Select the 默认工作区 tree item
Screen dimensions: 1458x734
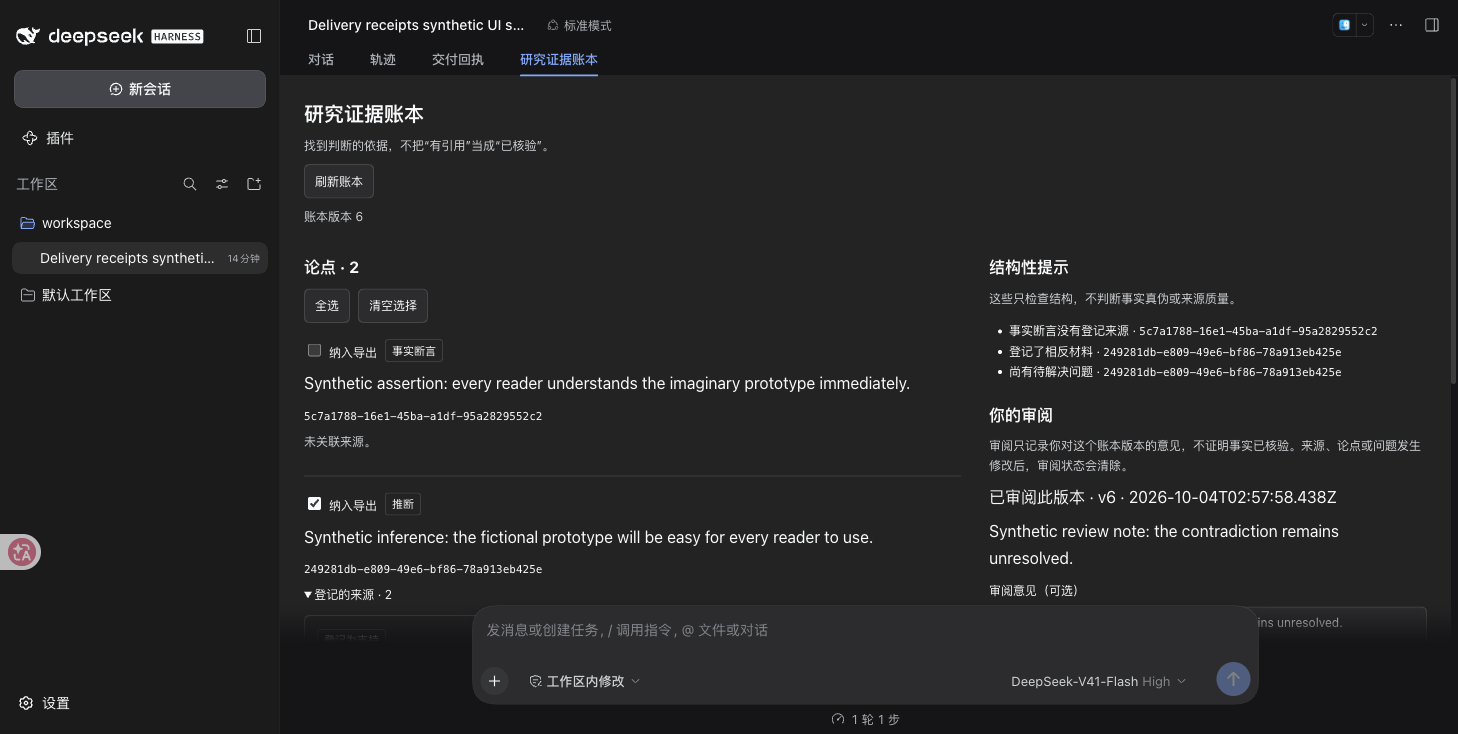tap(140, 295)
